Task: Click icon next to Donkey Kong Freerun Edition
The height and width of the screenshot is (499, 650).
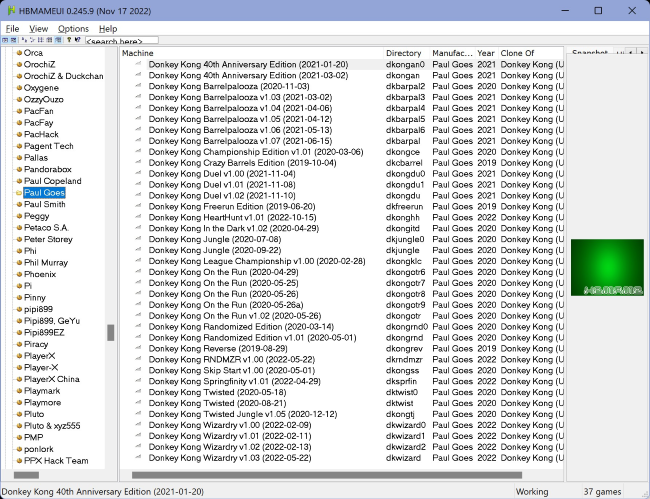Action: [138, 206]
